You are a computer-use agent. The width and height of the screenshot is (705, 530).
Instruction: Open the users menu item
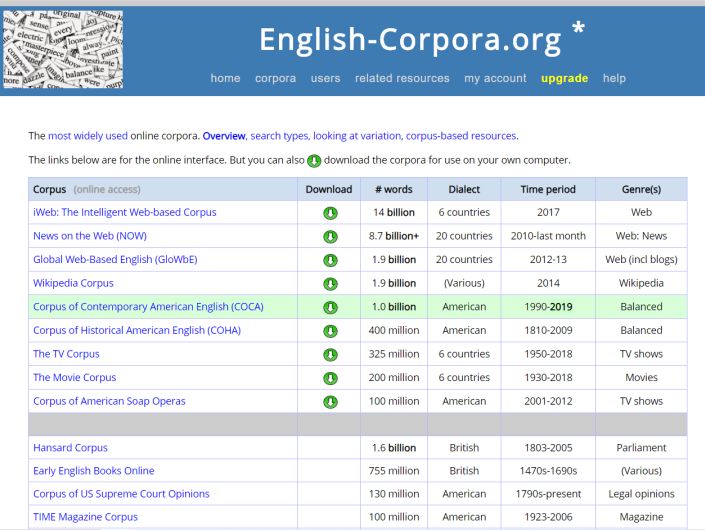(326, 78)
